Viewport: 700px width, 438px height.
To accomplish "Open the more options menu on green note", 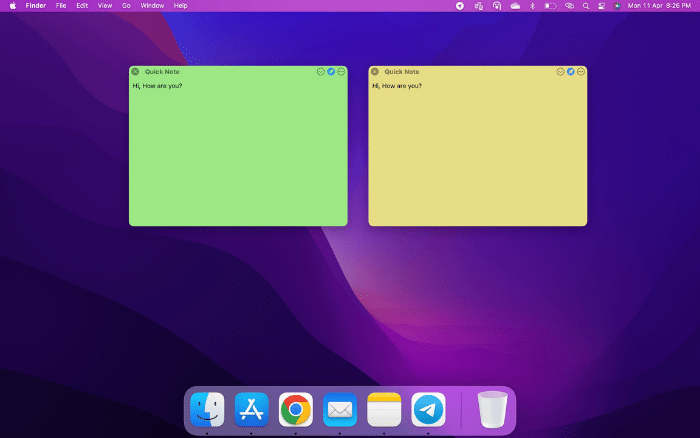I will pyautogui.click(x=341, y=72).
